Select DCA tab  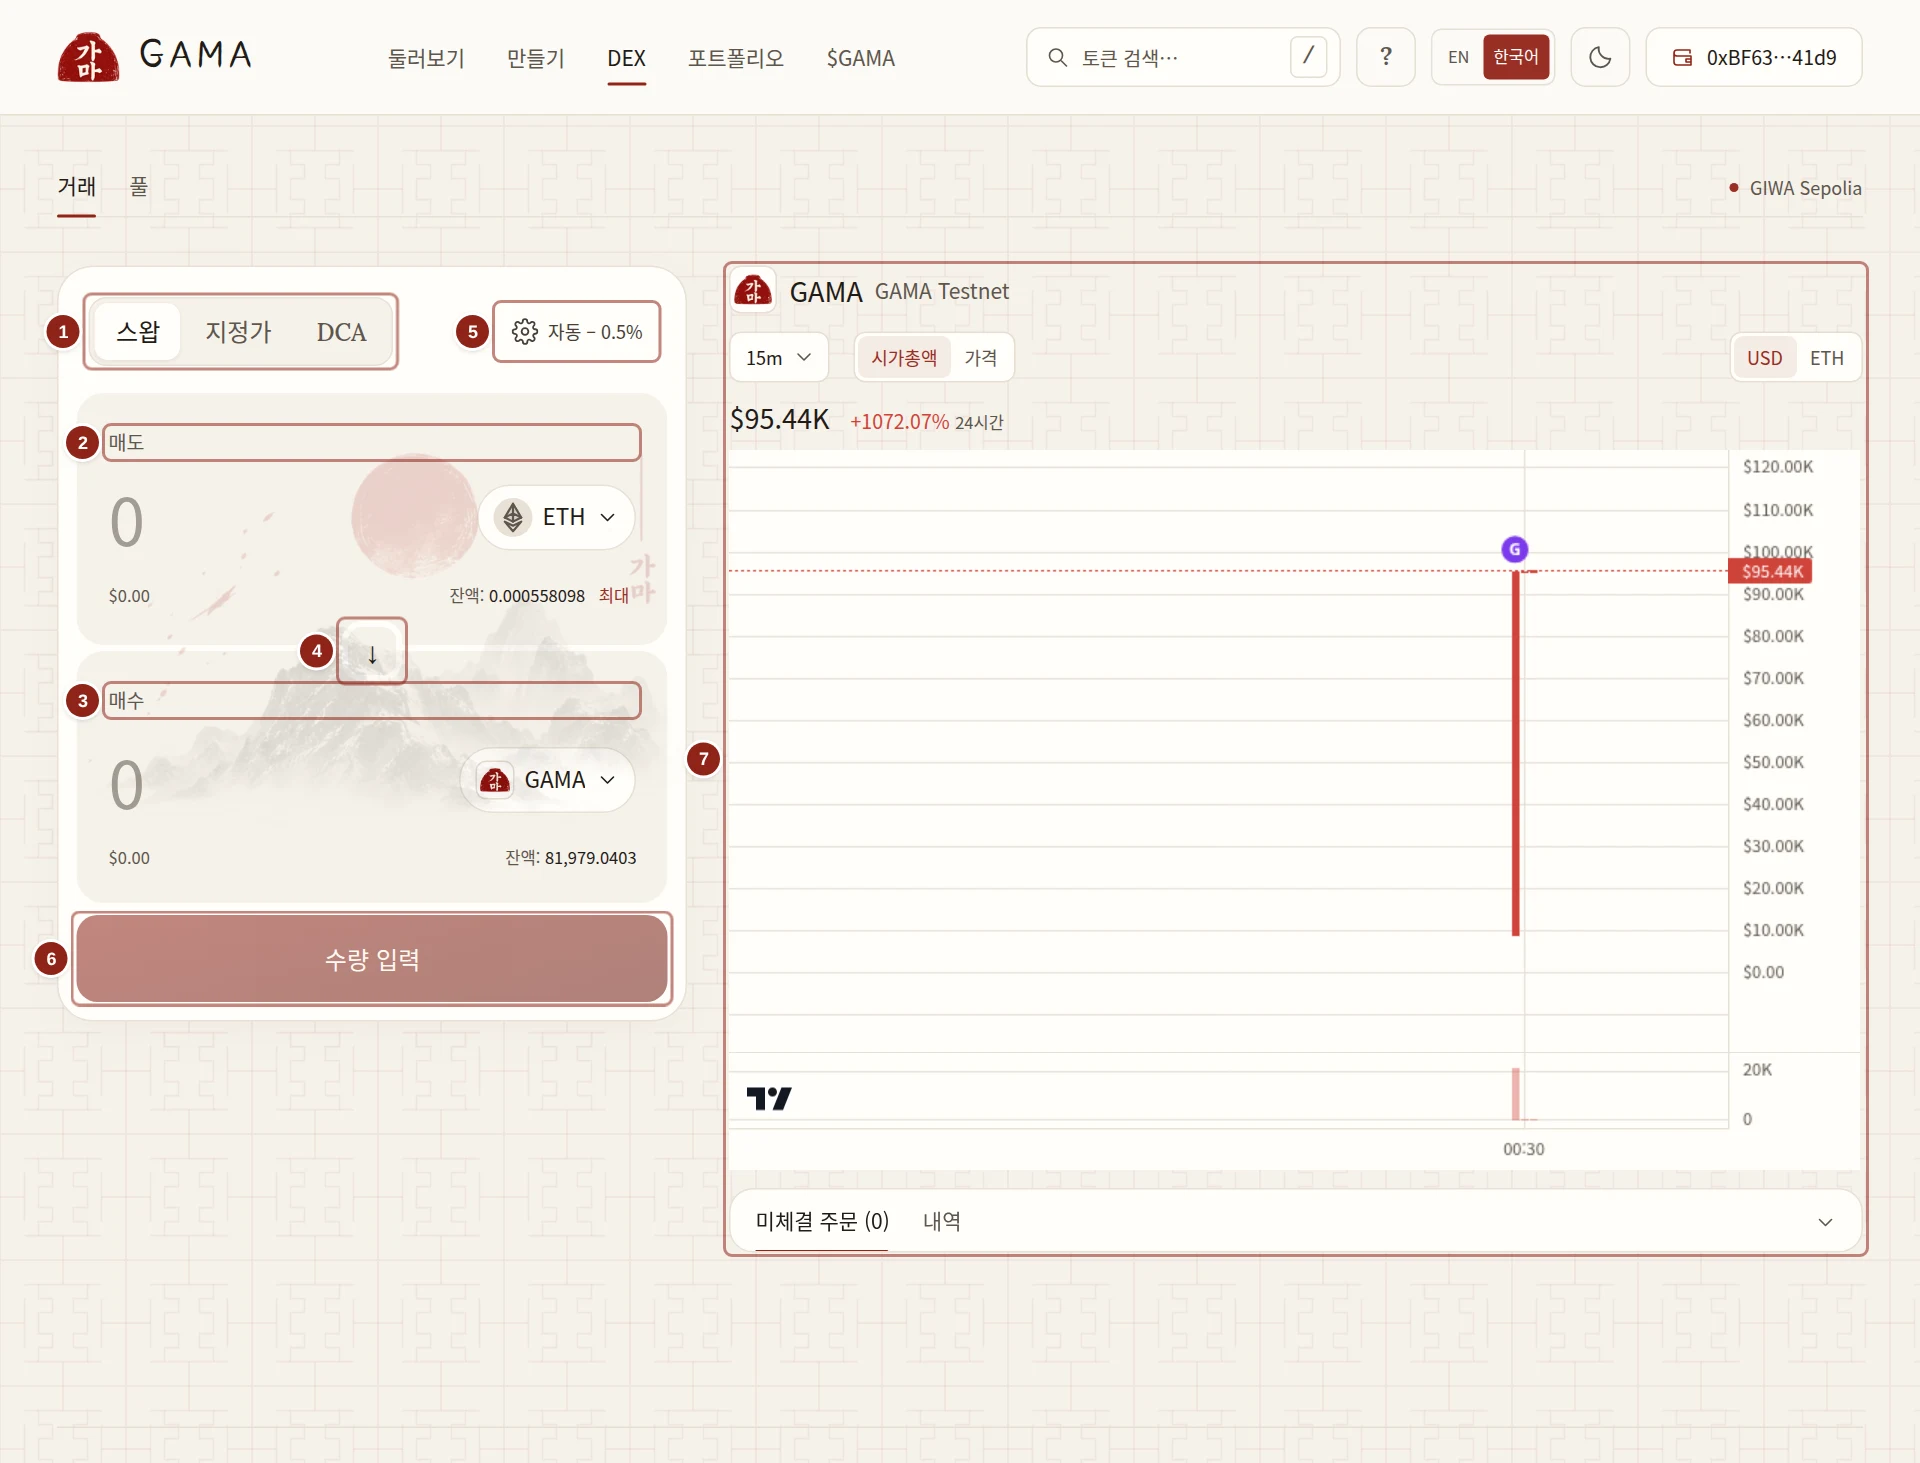341,332
